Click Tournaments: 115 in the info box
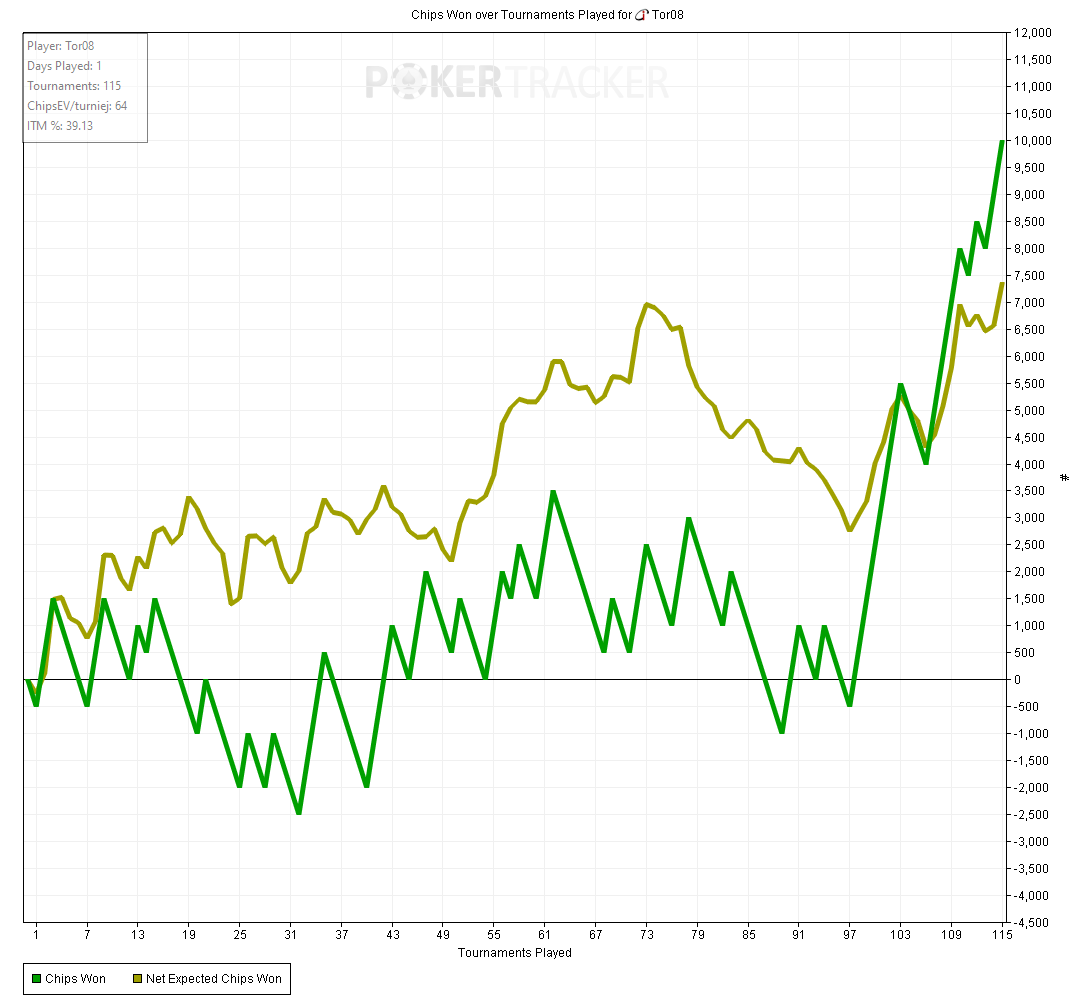 click(74, 86)
